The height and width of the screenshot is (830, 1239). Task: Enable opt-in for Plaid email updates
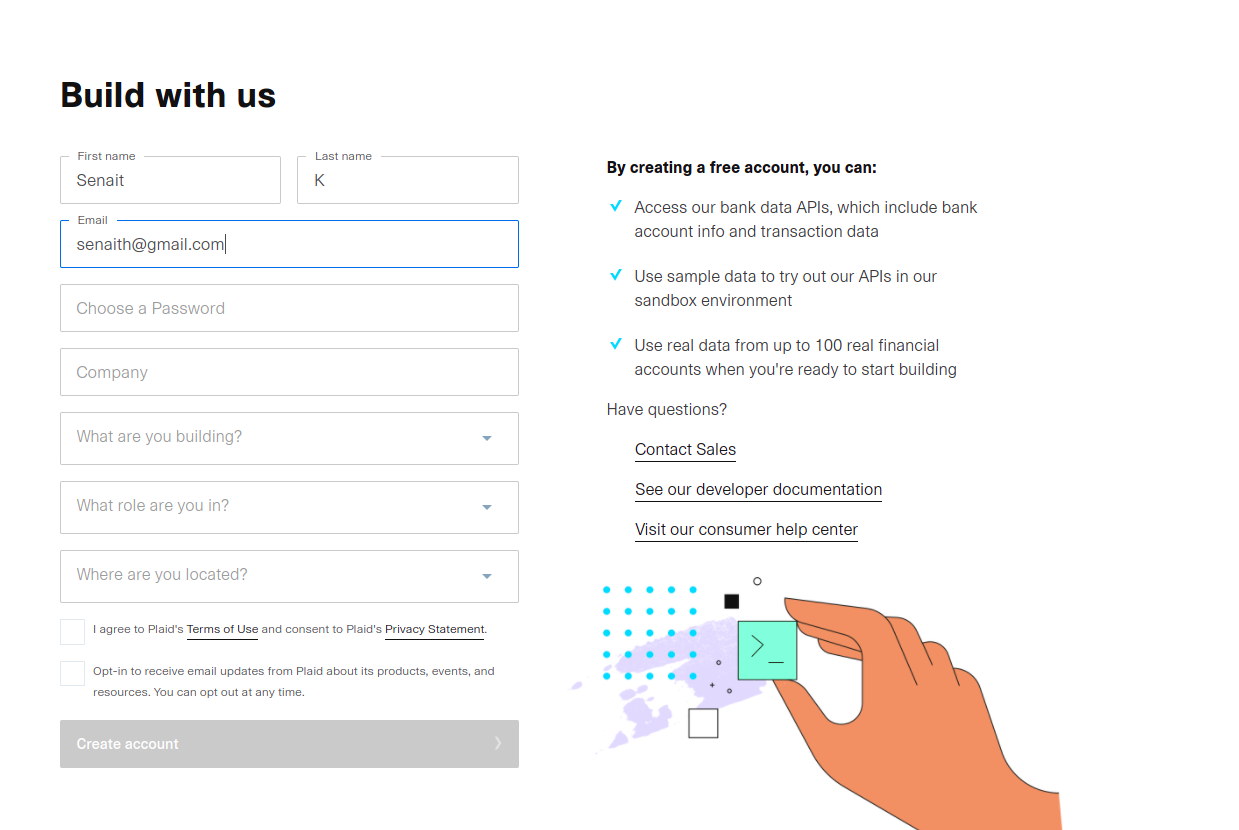click(x=71, y=673)
